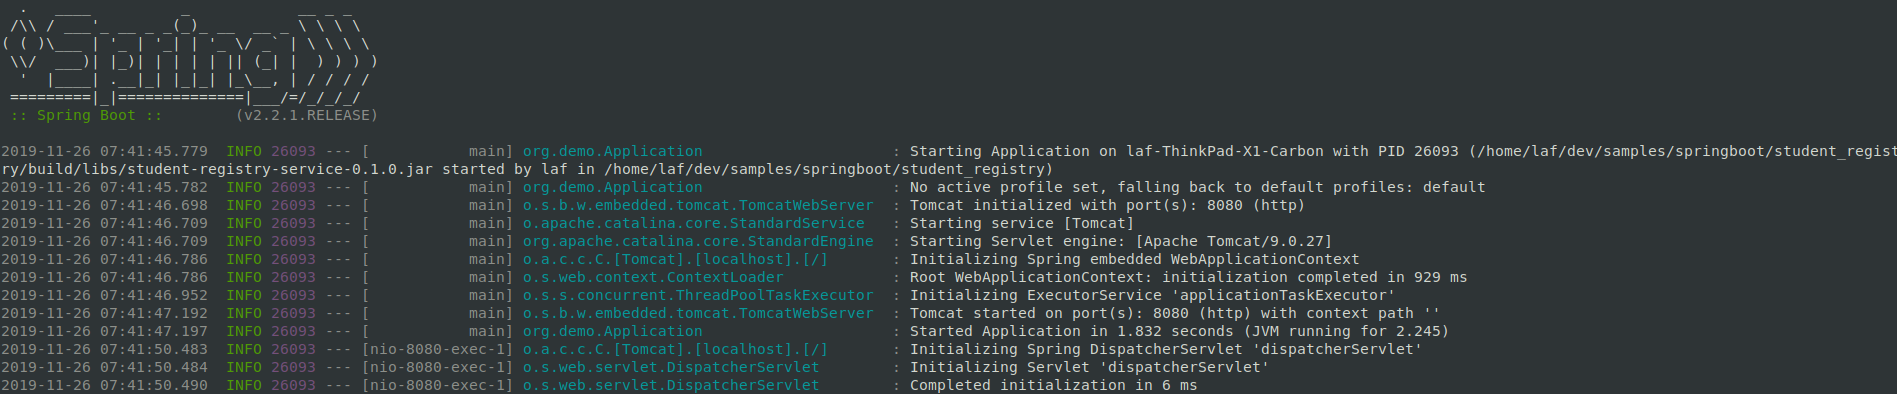Click 'org.demo.Application' on the 07:41:45.779 line

(612, 151)
